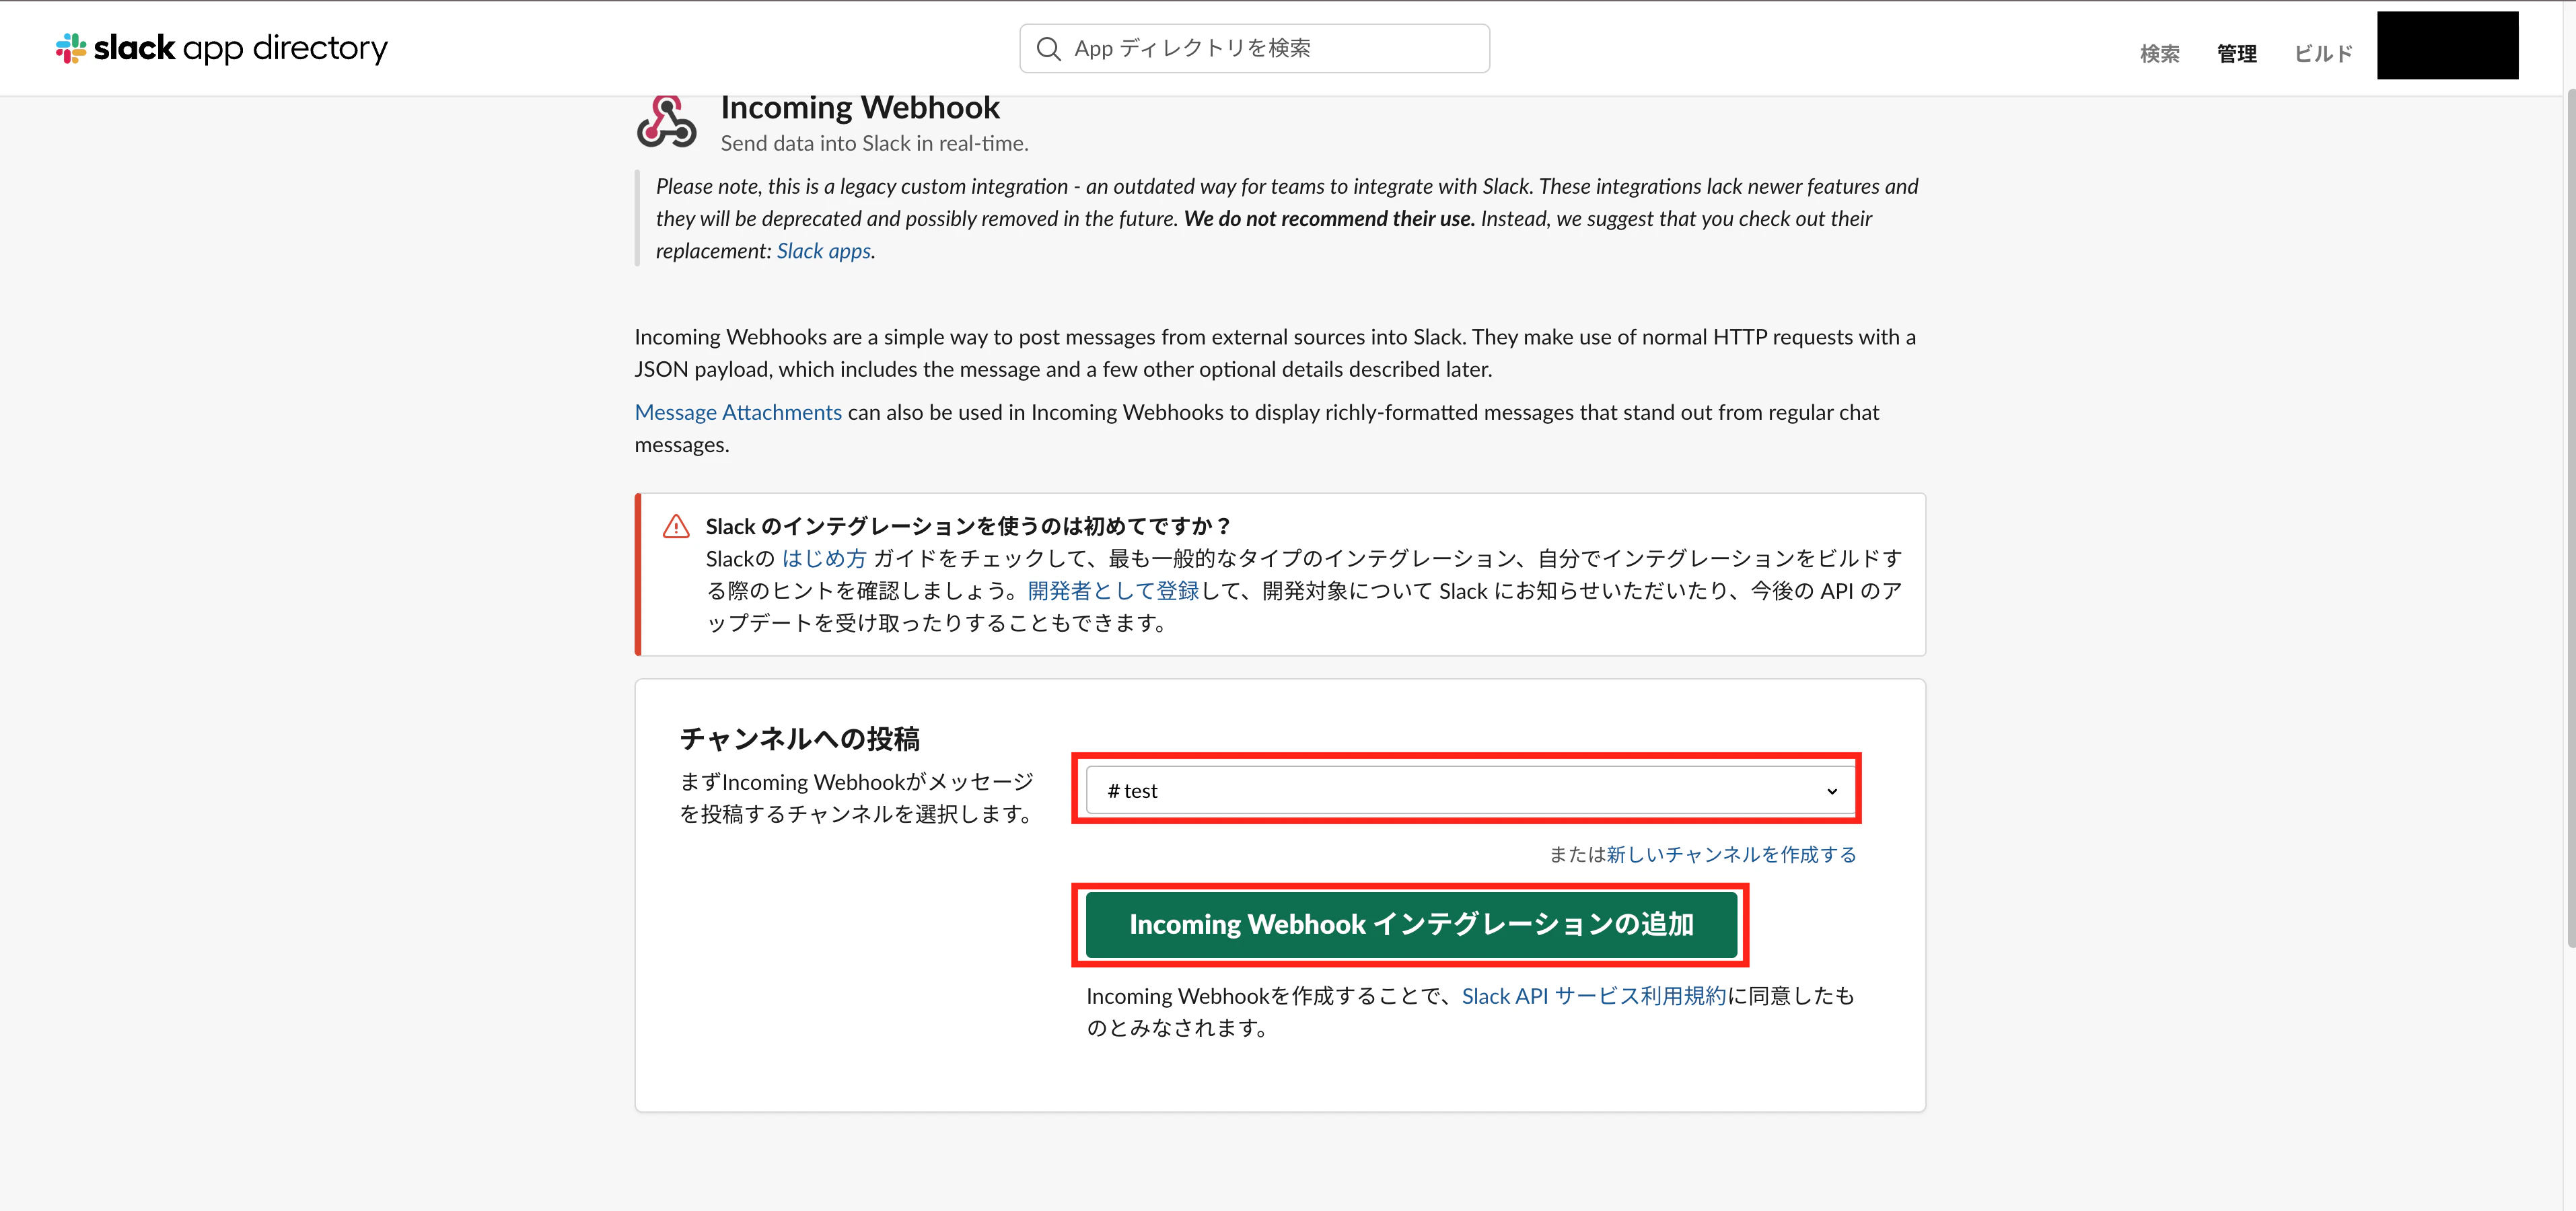Click the Send data into Slack in real-time text
The height and width of the screenshot is (1211, 2576).
click(x=874, y=143)
